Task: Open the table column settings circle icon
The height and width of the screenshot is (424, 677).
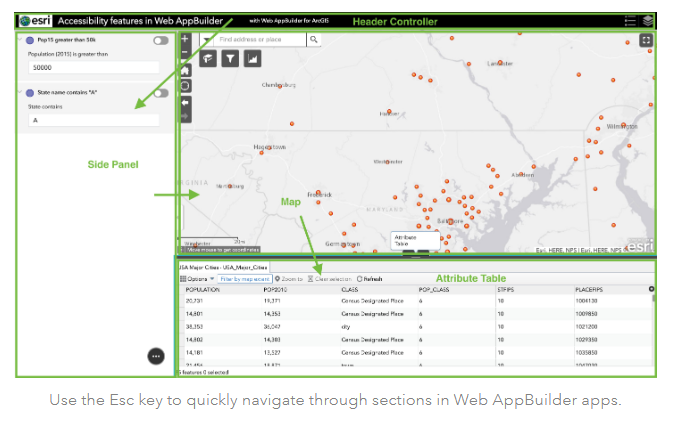Action: tap(651, 289)
